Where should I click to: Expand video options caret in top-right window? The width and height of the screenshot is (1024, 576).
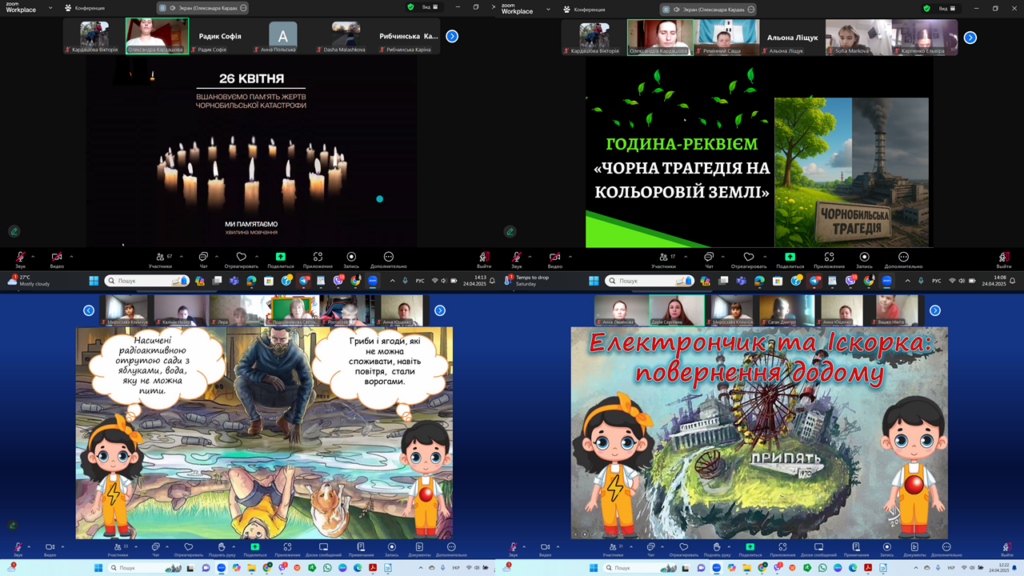pos(569,256)
